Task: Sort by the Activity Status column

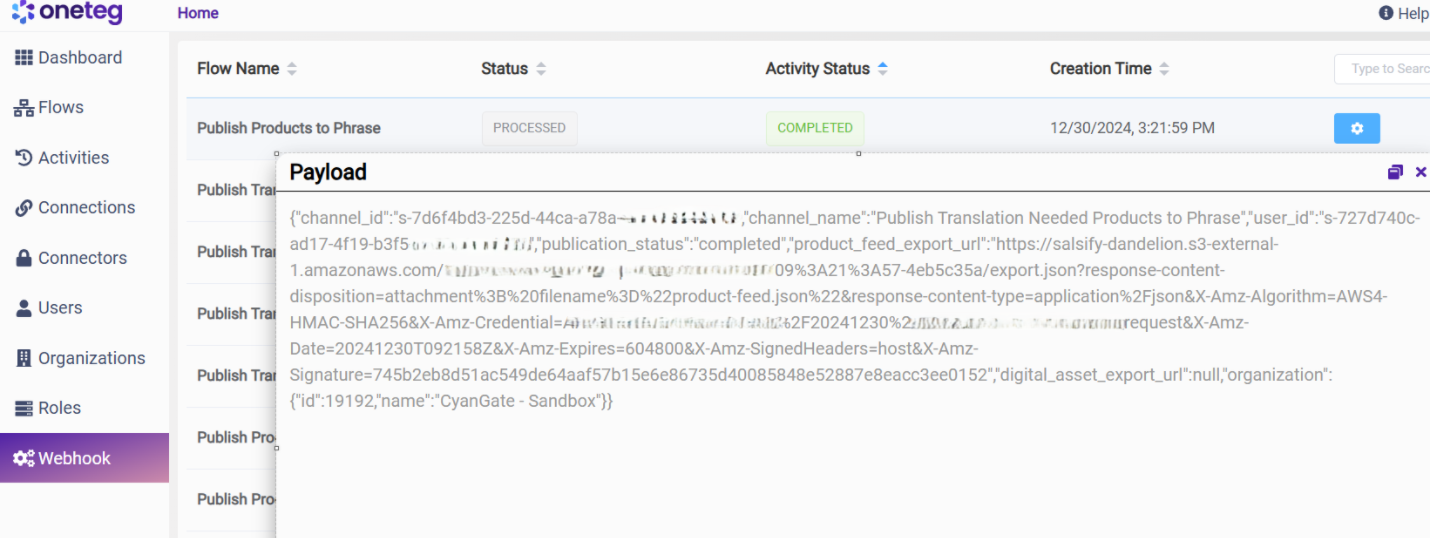Action: (882, 69)
